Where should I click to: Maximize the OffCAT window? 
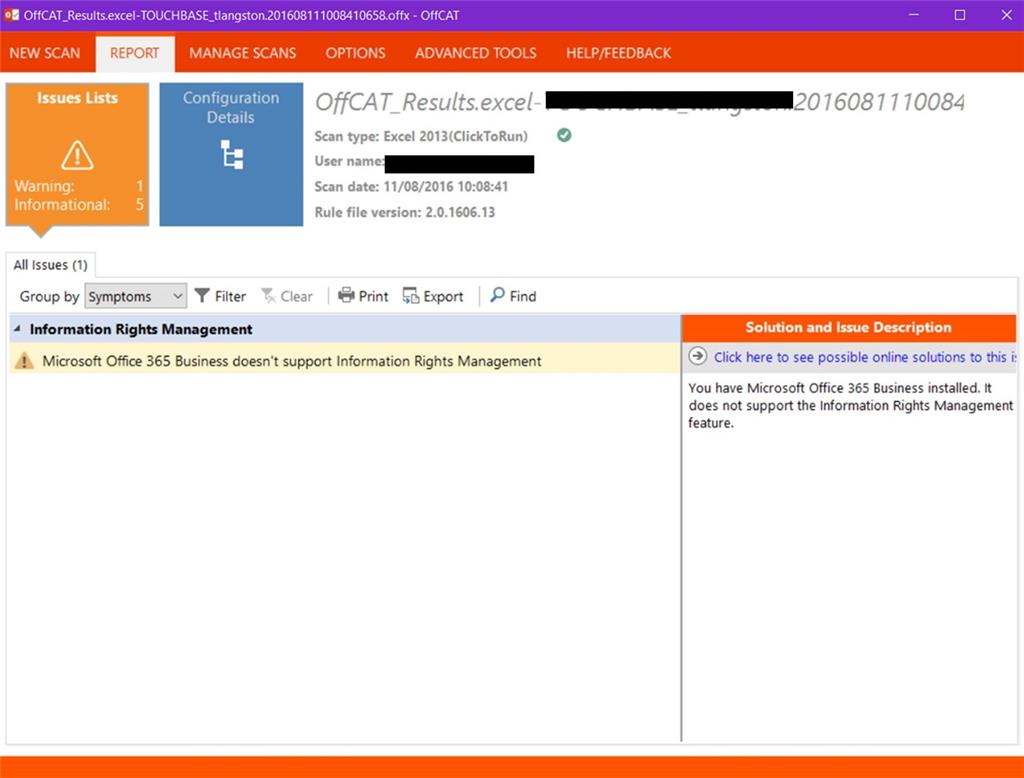coord(959,15)
